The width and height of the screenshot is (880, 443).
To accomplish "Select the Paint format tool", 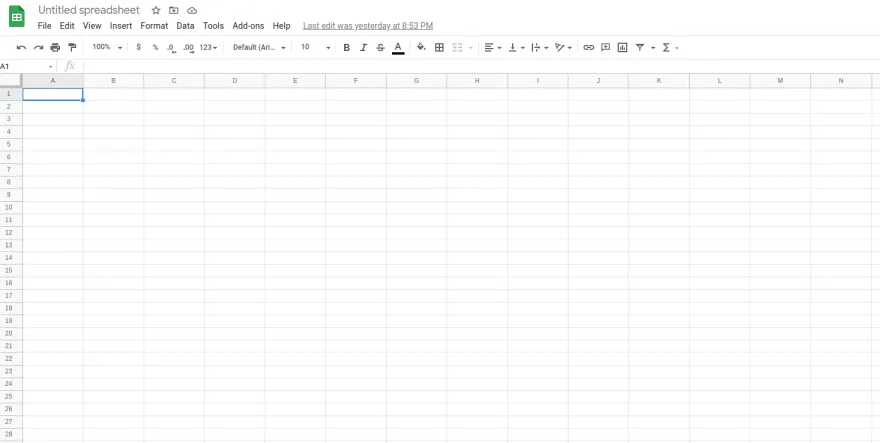I will tap(72, 47).
